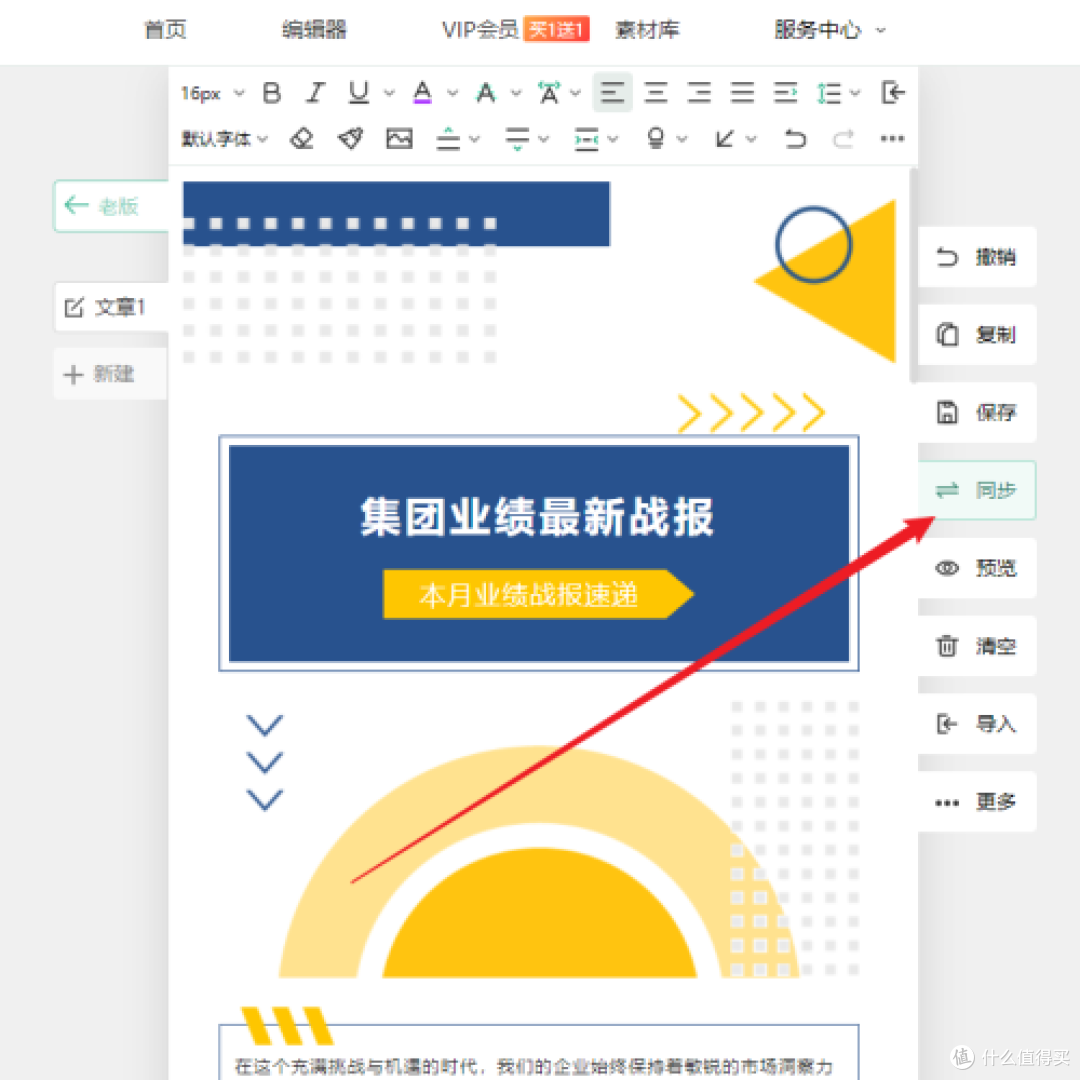Toggle bold formatting
Image resolution: width=1080 pixels, height=1080 pixels.
[x=272, y=92]
